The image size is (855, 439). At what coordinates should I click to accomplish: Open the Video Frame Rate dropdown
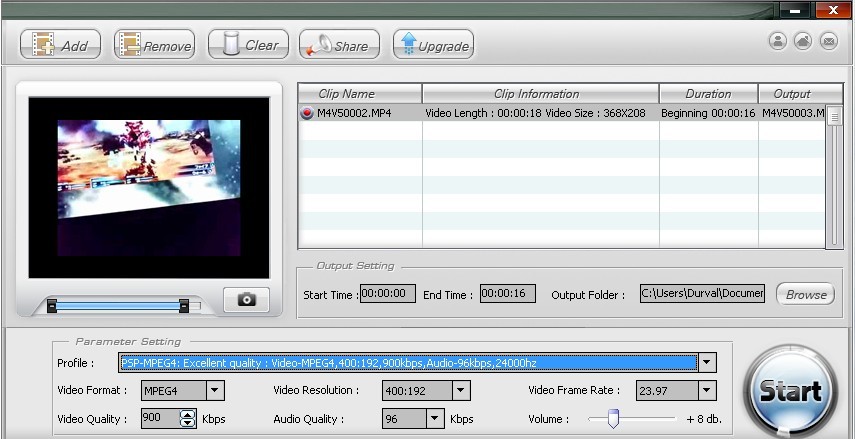(x=707, y=391)
